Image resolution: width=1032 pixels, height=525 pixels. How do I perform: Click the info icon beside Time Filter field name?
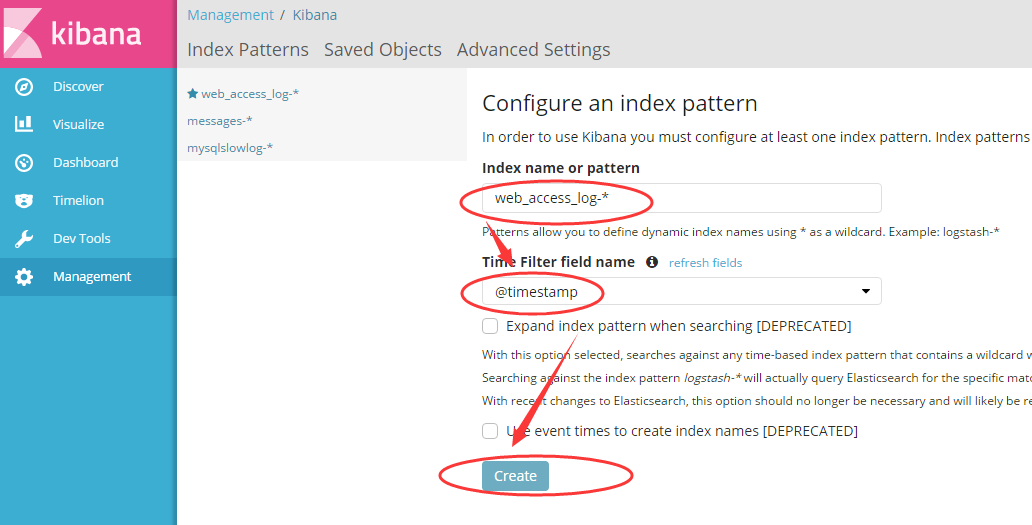tap(652, 262)
